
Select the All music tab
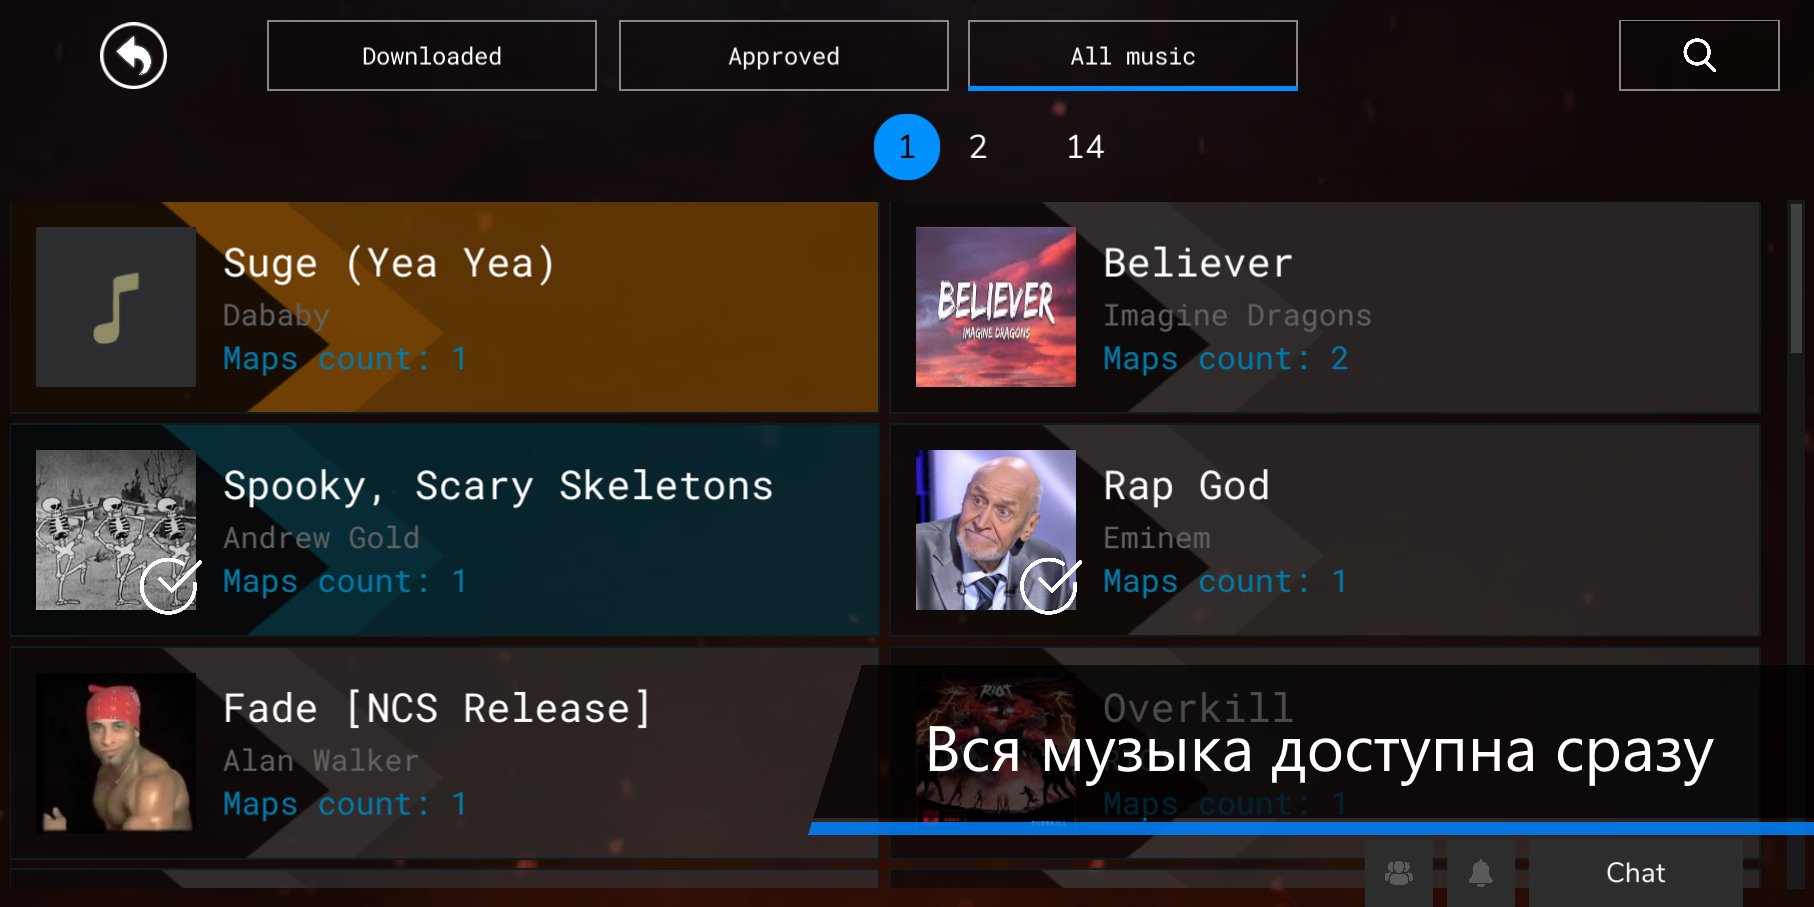pyautogui.click(x=1133, y=56)
